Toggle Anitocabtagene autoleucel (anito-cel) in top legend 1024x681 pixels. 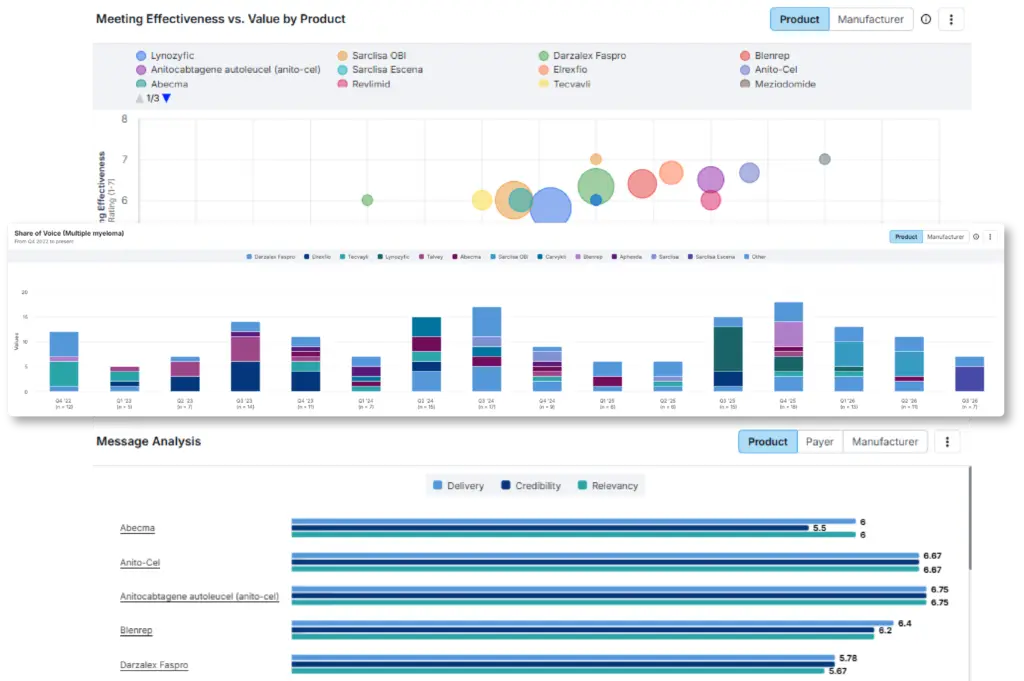pos(228,69)
